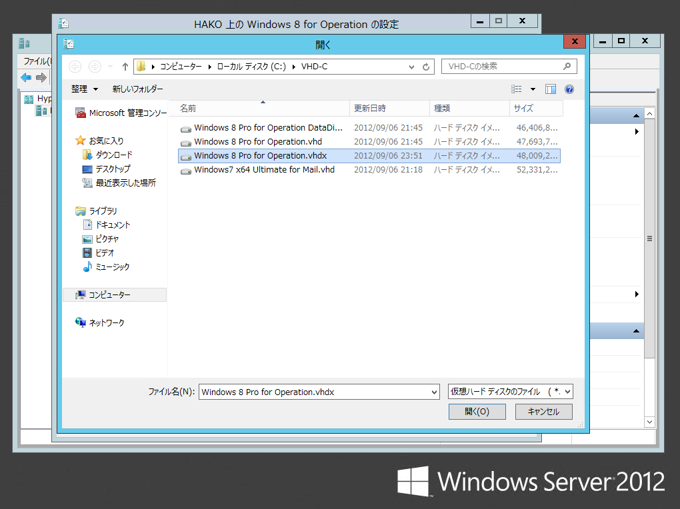The width and height of the screenshot is (680, 509).
Task: Select Windows7 x64 Ultimate for Mail.vhd file
Action: [x=369, y=170]
